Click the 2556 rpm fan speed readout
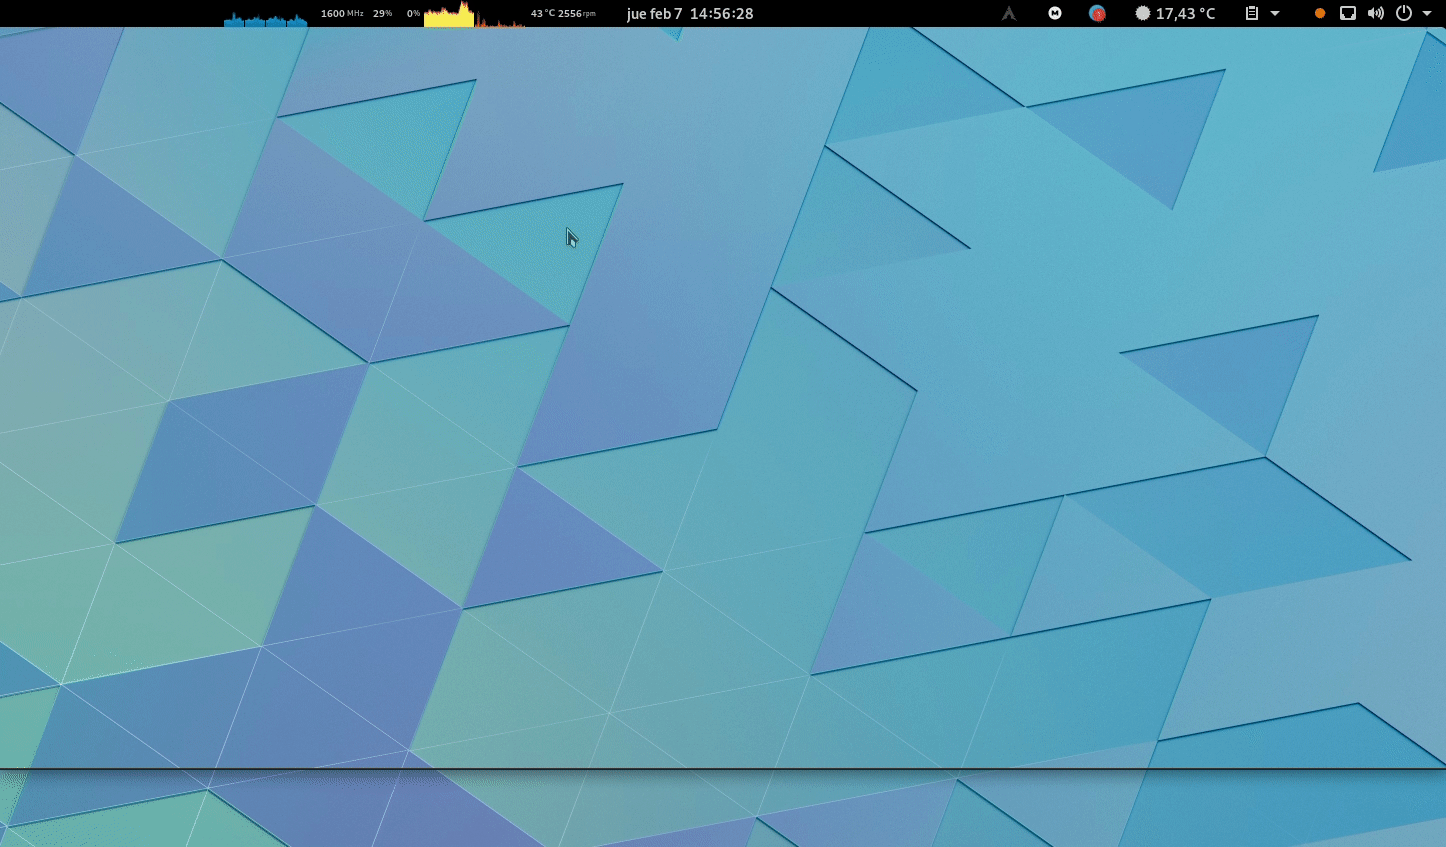 577,14
